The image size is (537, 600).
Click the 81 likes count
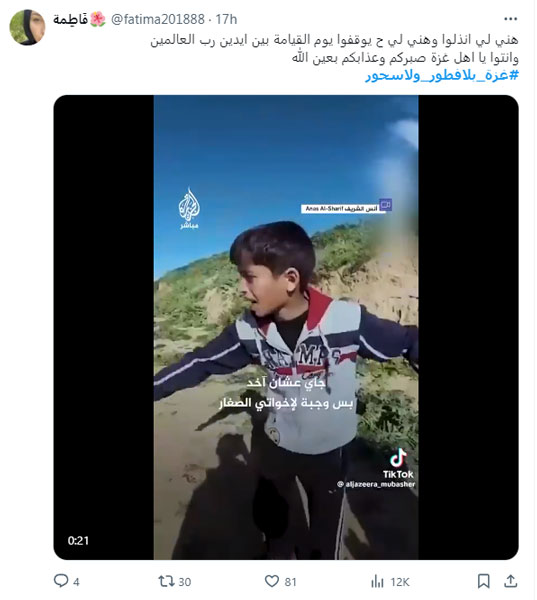click(x=291, y=582)
